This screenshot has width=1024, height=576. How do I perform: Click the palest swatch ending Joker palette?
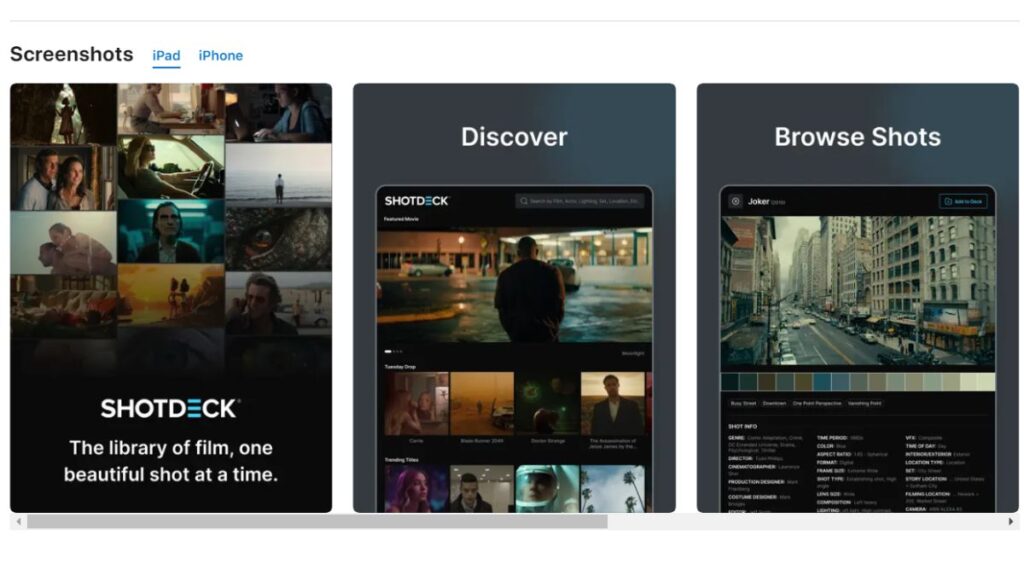pyautogui.click(x=986, y=382)
